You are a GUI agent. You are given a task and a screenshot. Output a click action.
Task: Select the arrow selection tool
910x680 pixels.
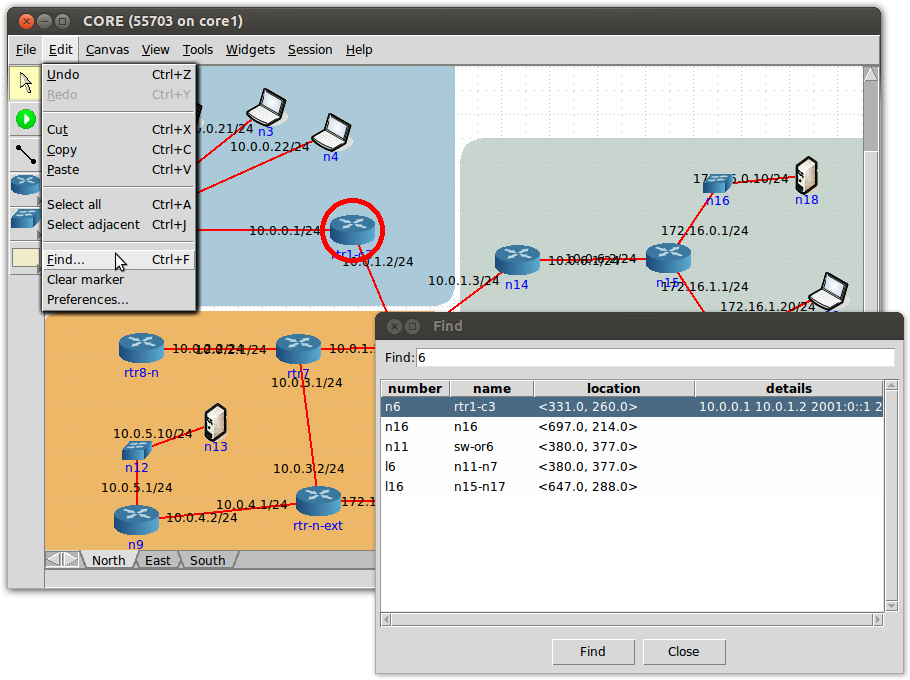tap(25, 83)
